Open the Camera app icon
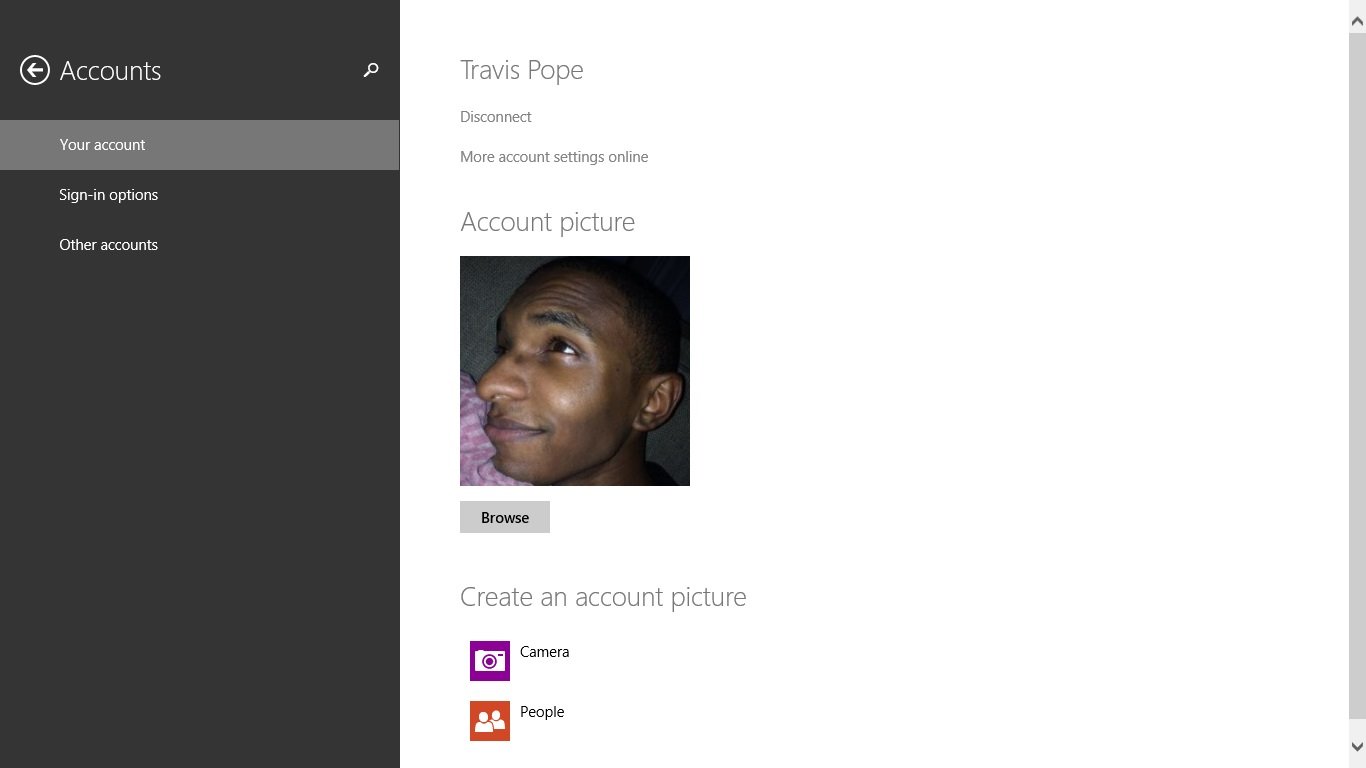This screenshot has height=768, width=1366. tap(490, 661)
